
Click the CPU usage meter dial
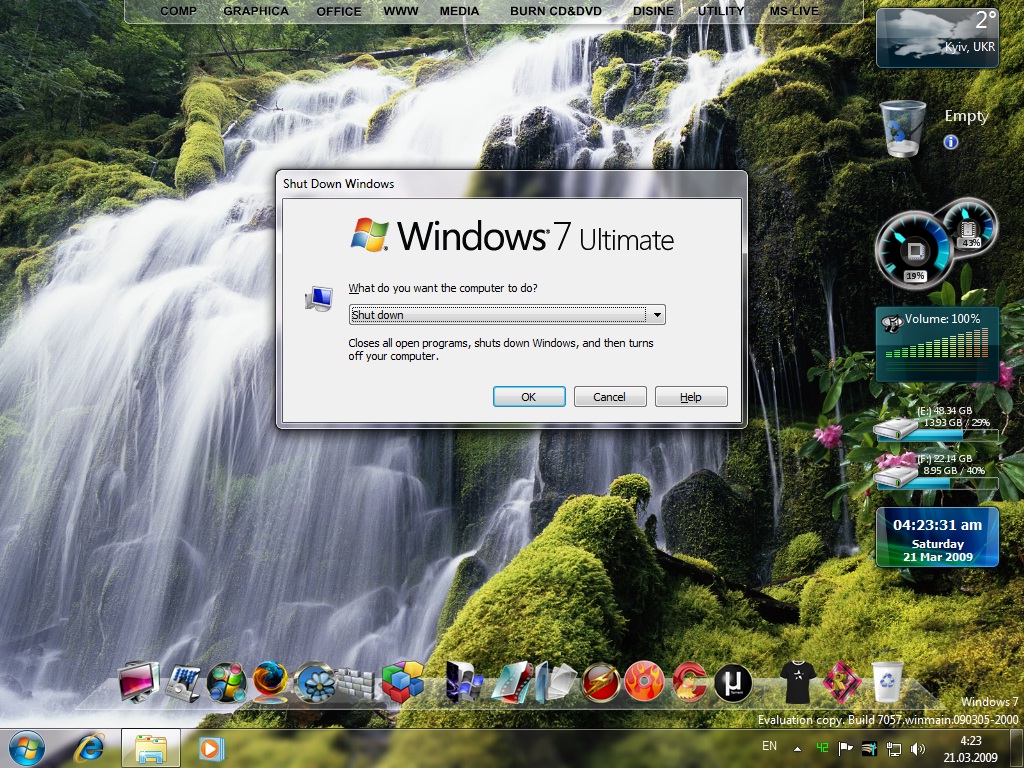(914, 250)
